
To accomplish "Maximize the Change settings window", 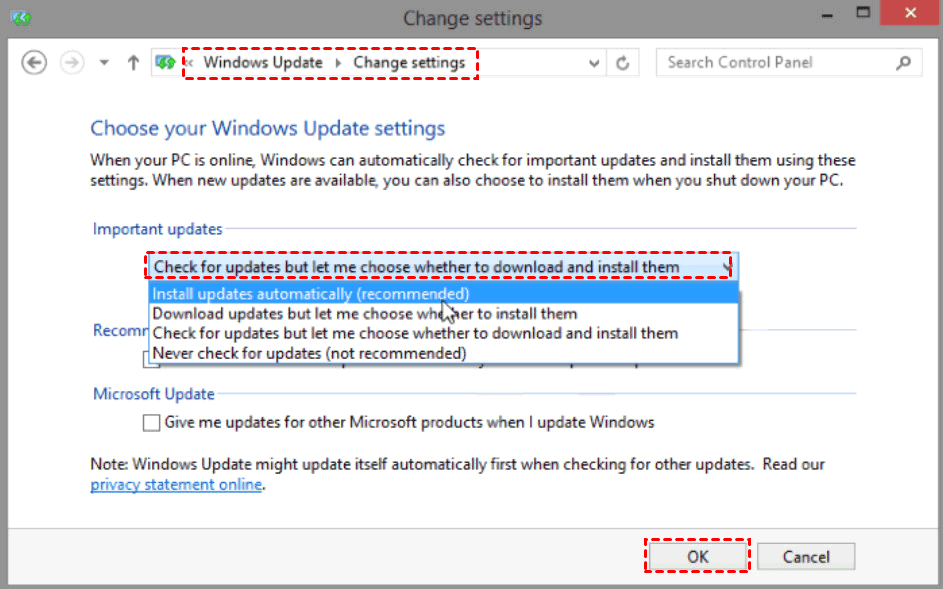I will click(864, 13).
